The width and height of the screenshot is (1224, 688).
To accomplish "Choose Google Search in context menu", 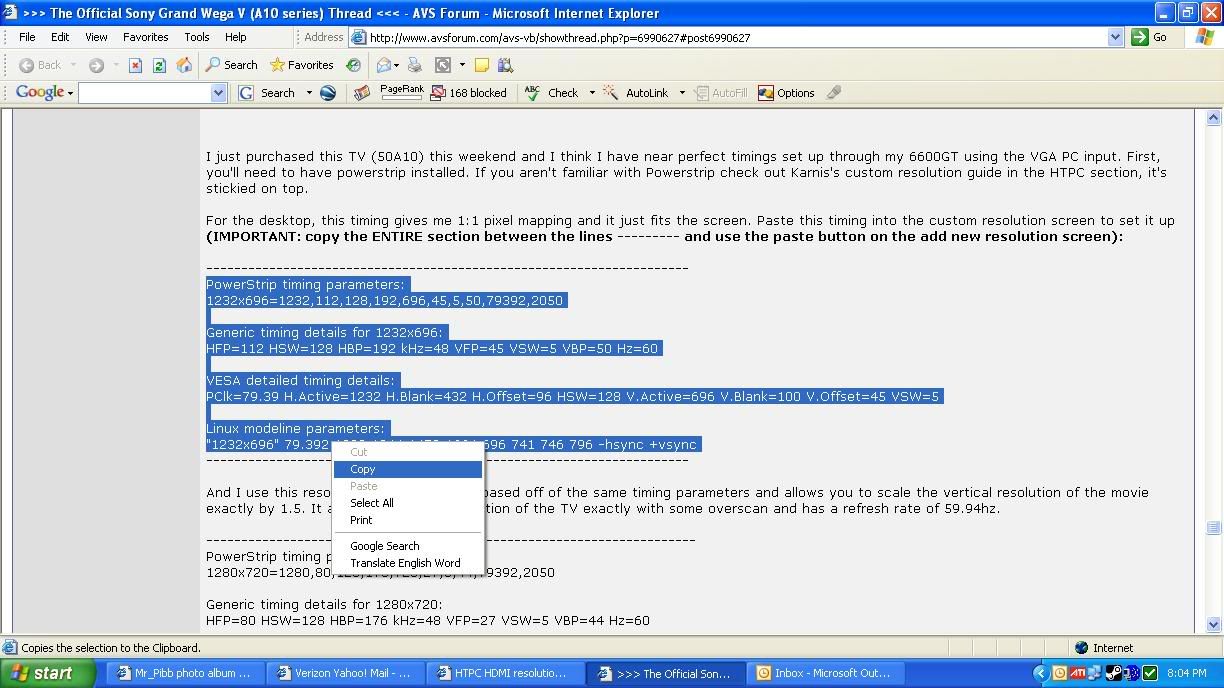I will pyautogui.click(x=408, y=546).
